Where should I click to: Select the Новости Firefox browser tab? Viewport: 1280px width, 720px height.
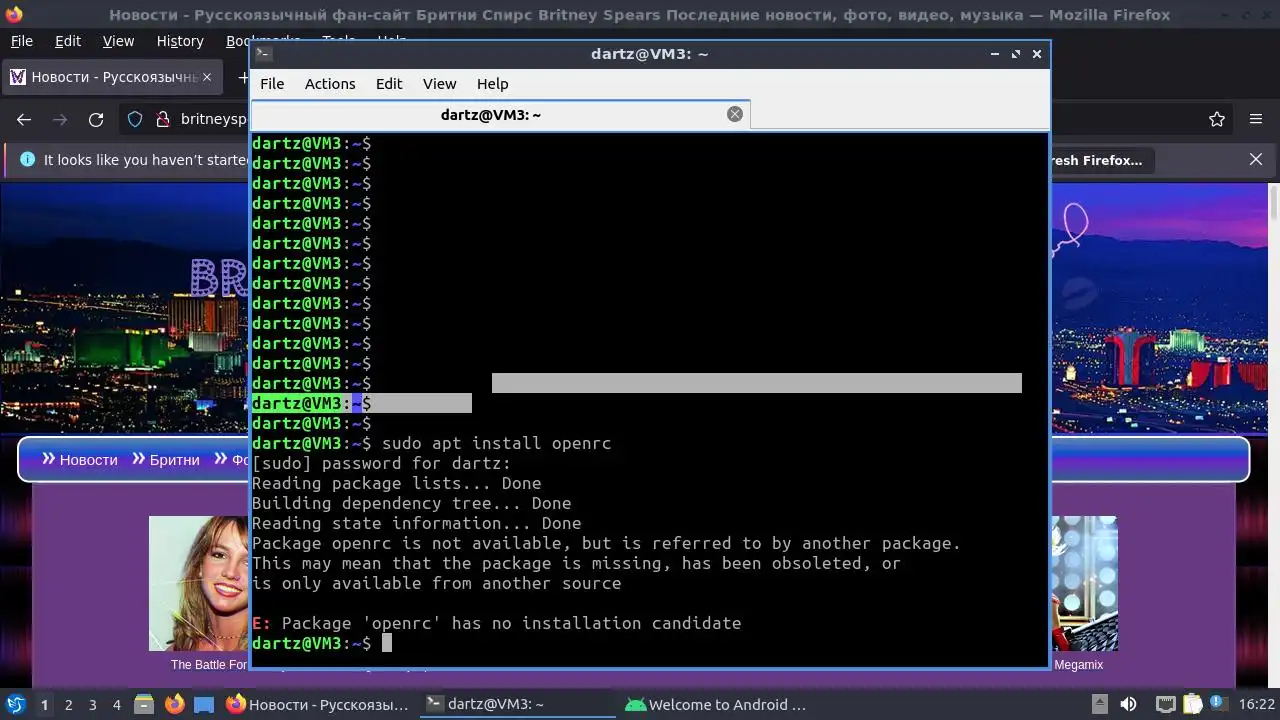[x=110, y=77]
